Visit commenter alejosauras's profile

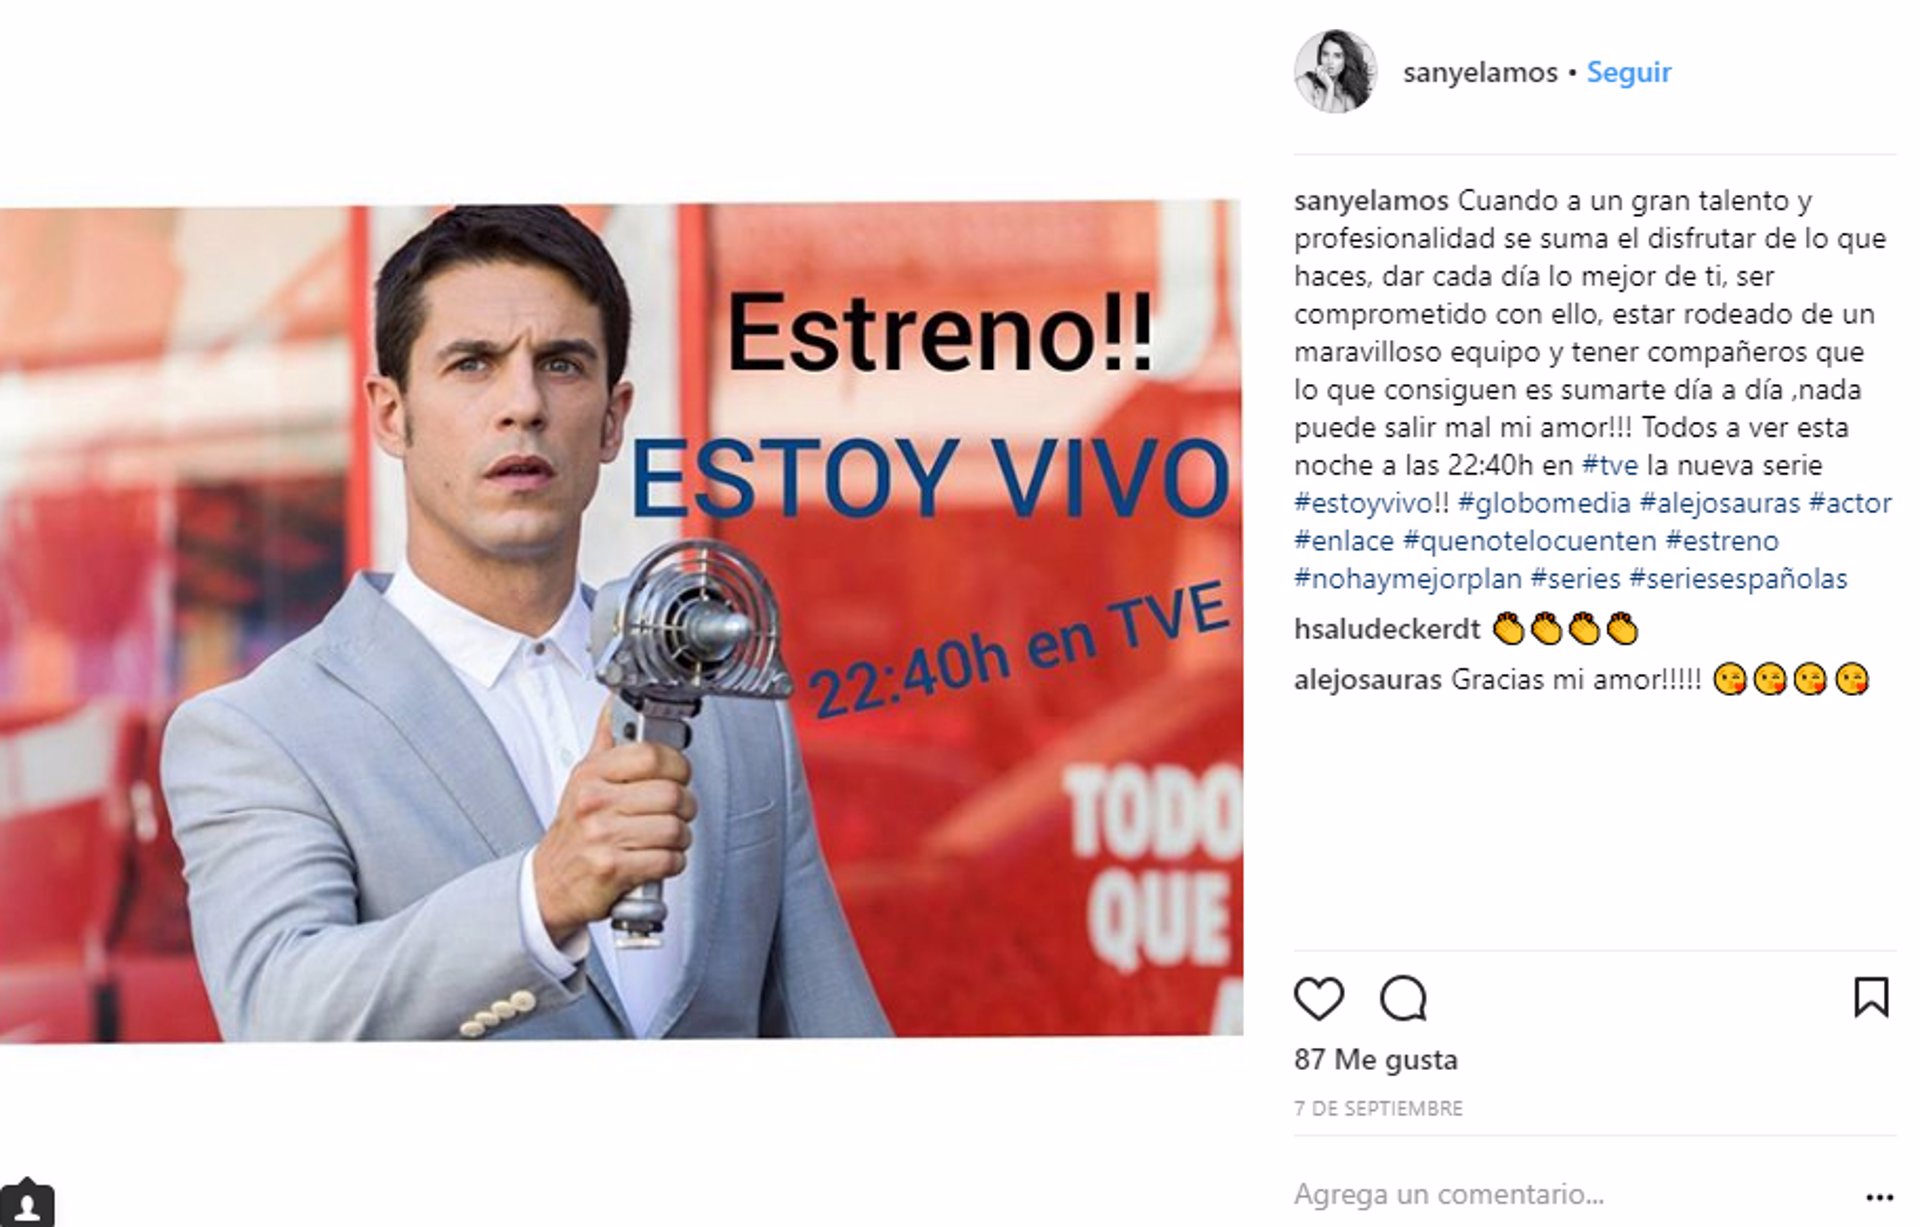pos(1368,680)
